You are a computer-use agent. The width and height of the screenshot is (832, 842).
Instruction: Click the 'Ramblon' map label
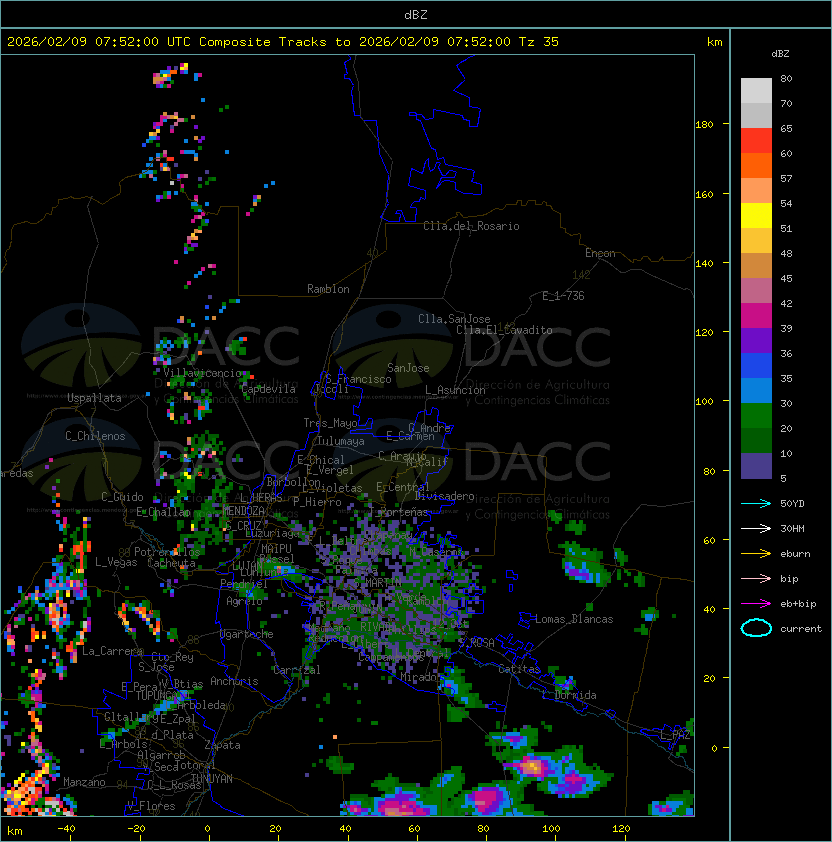click(328, 289)
